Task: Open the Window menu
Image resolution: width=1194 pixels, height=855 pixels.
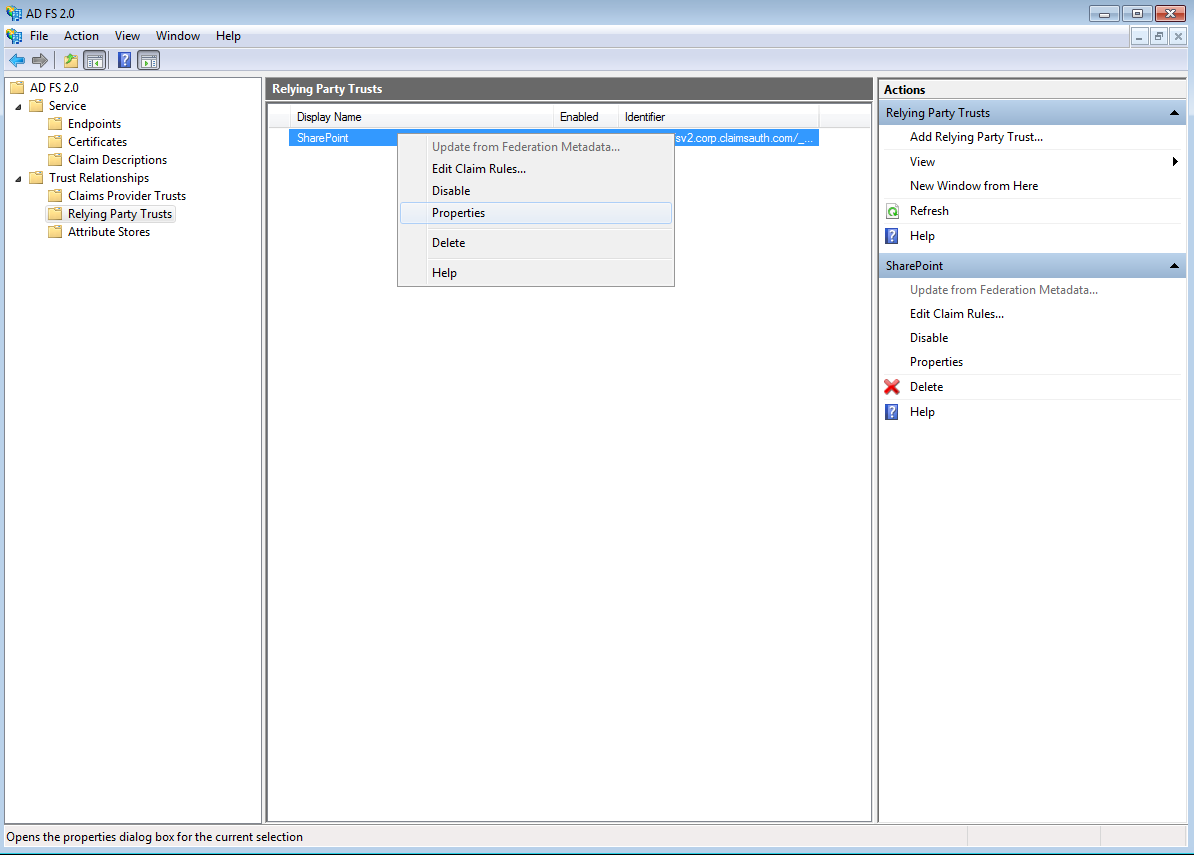Action: (x=177, y=36)
